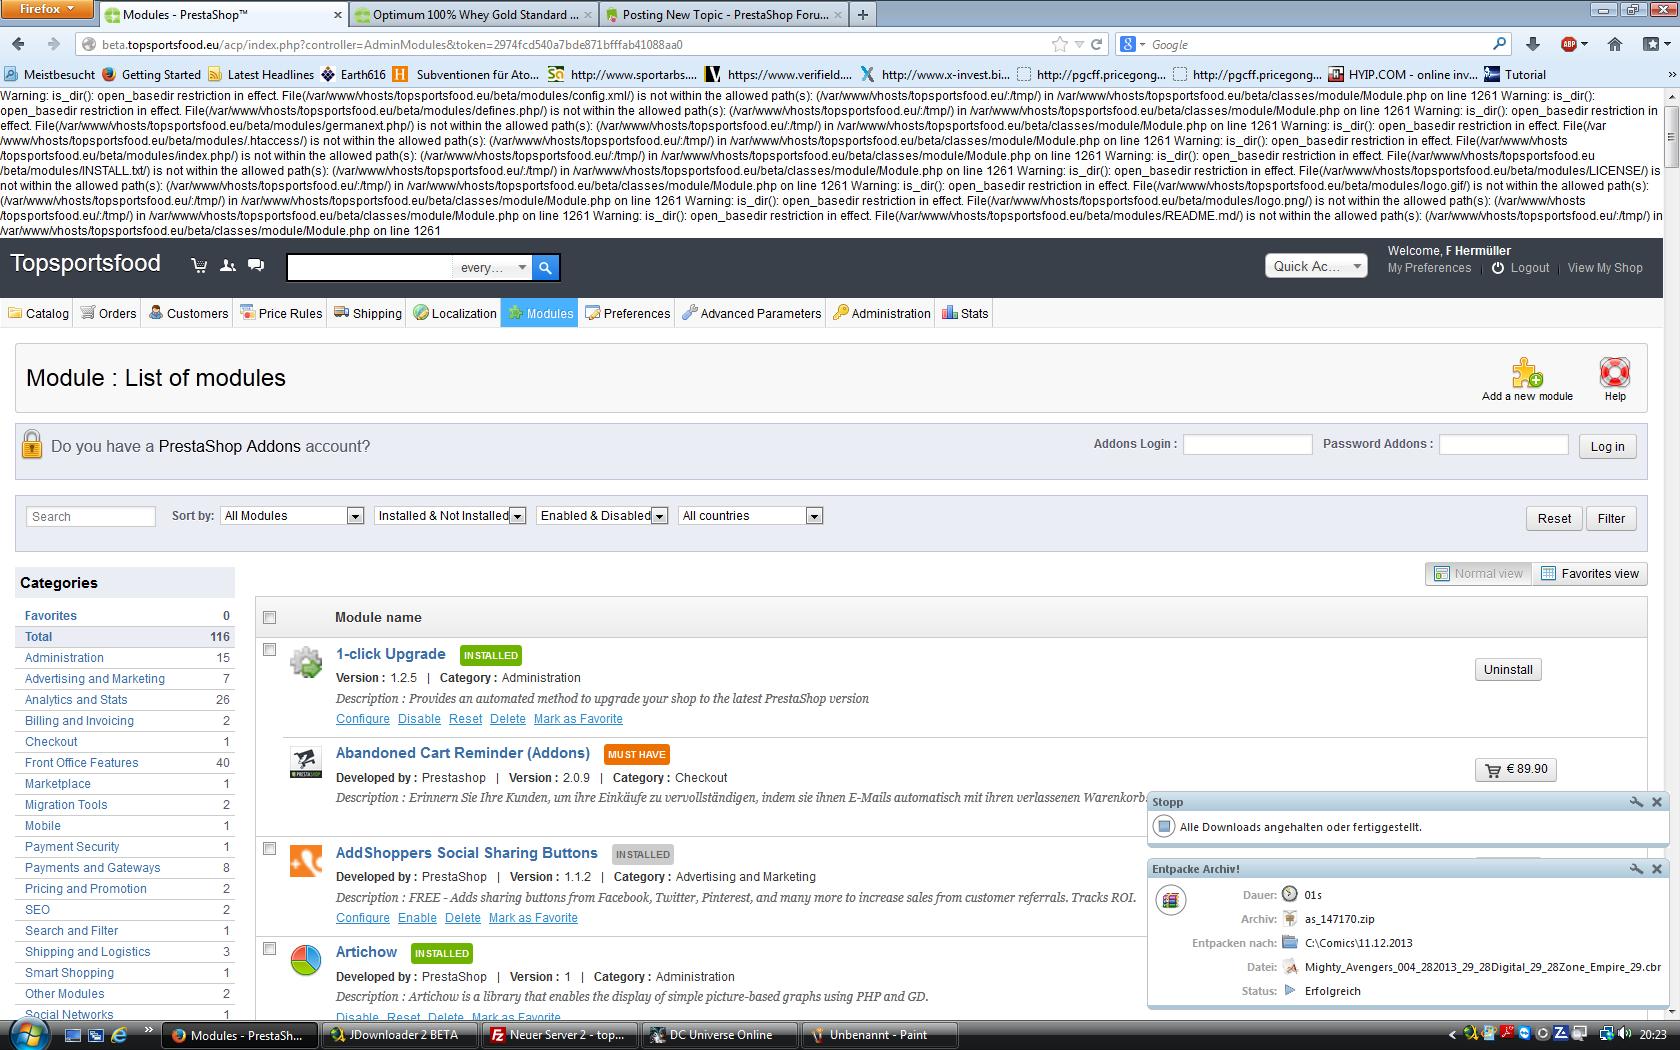Click the AddShoppers module icon
This screenshot has height=1050, width=1680.
[306, 861]
